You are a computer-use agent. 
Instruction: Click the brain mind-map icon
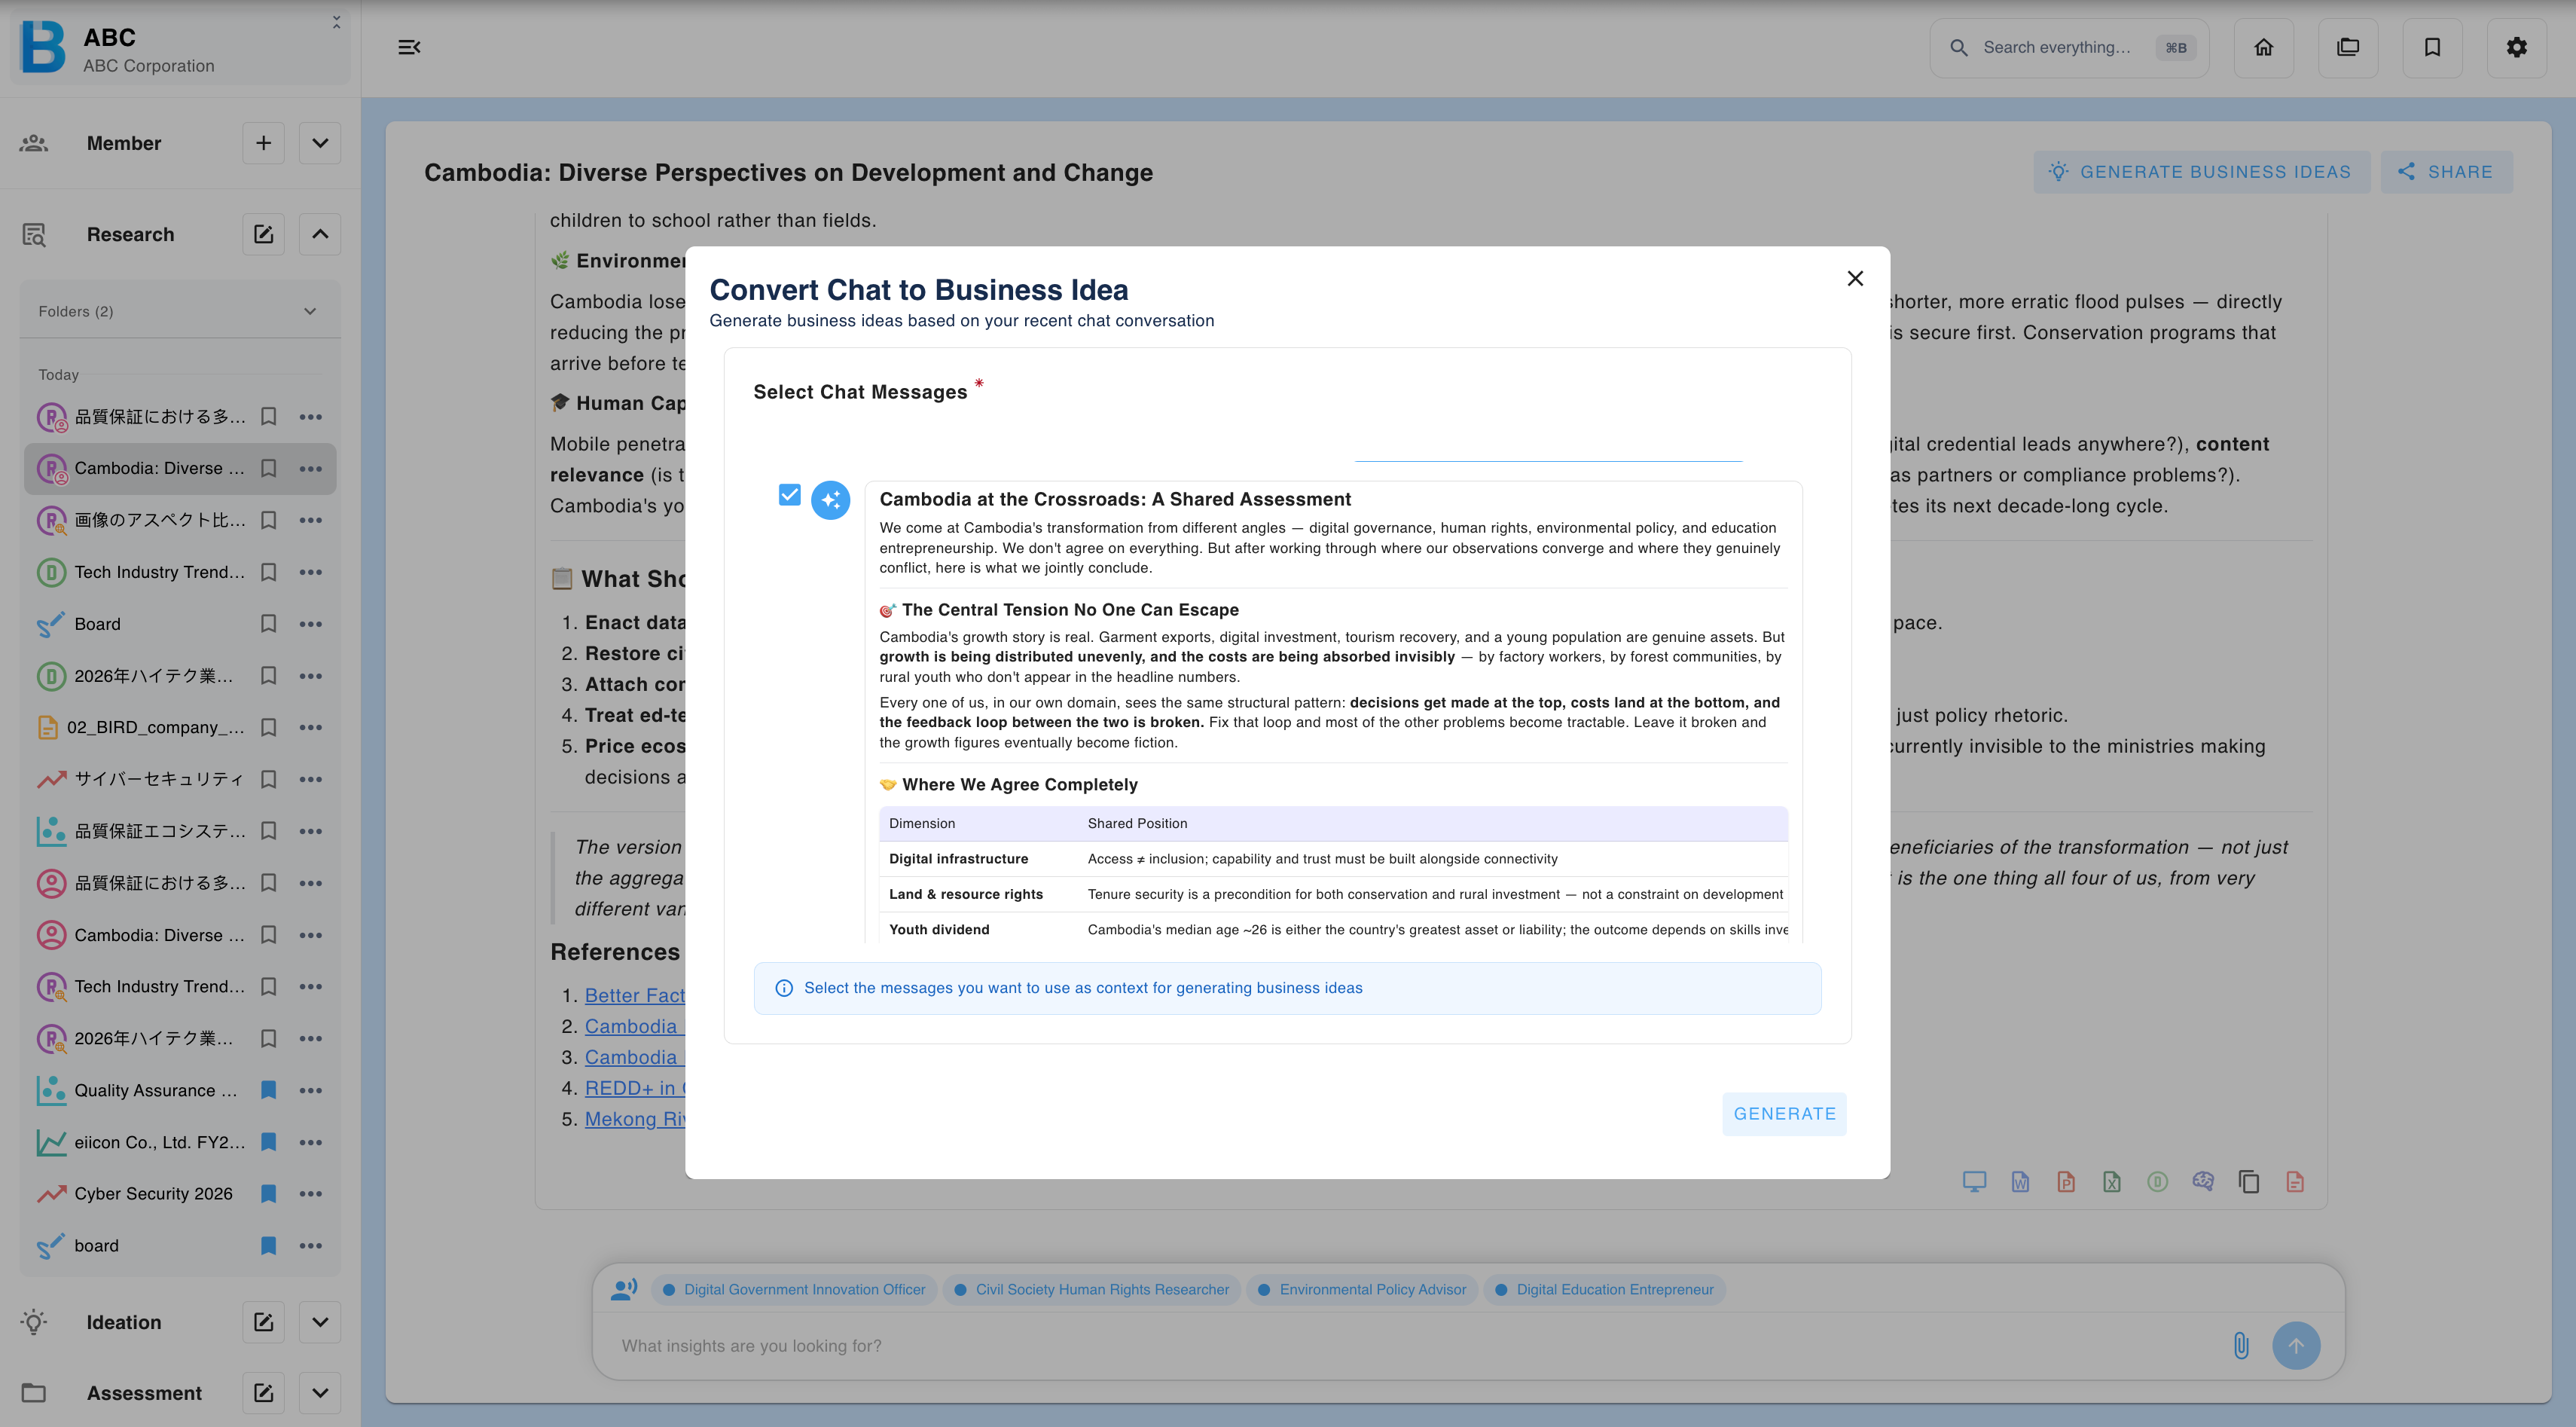[x=2203, y=1182]
